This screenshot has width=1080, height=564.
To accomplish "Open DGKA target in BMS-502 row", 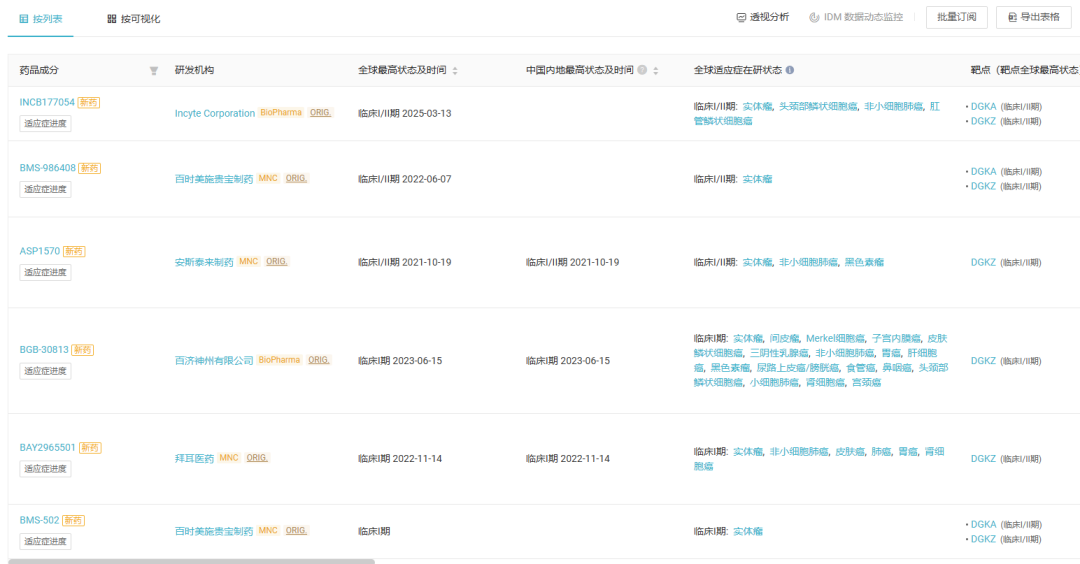I will (x=983, y=524).
